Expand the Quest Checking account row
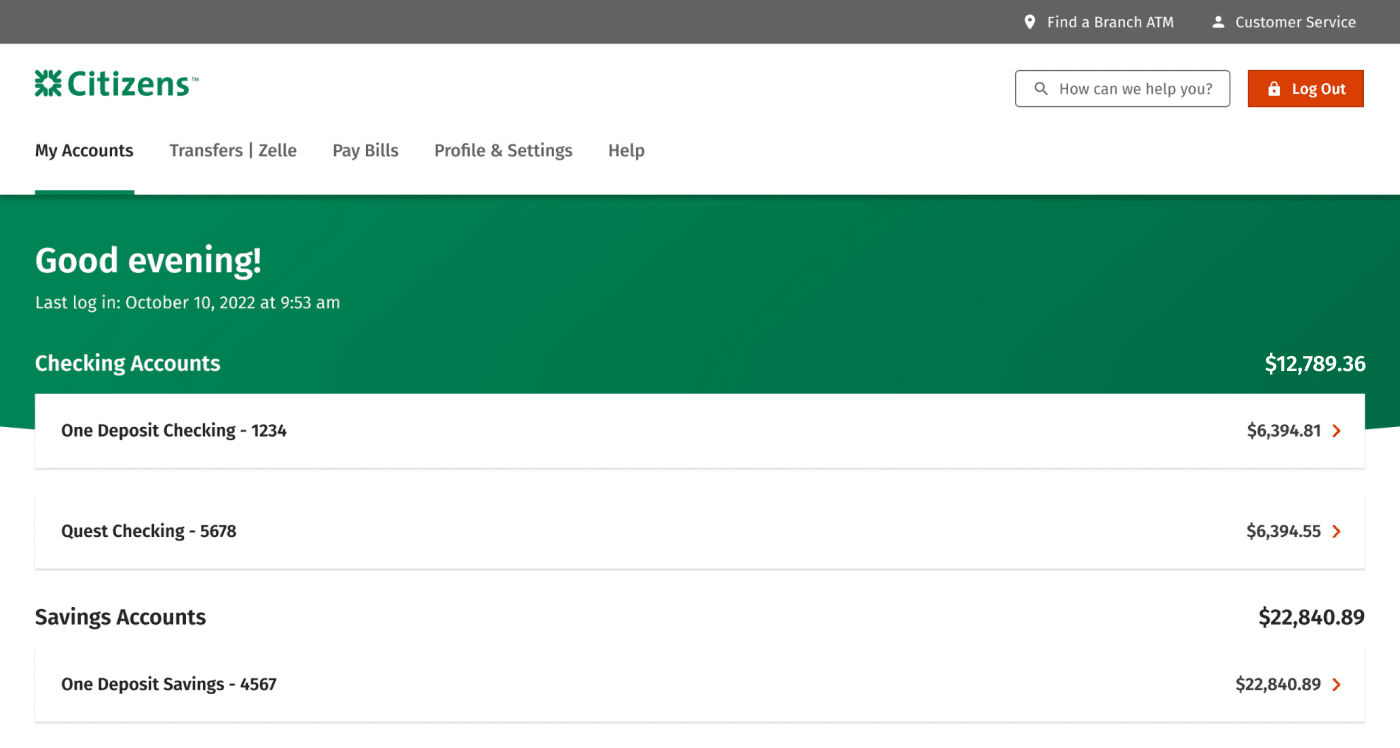1400x748 pixels. (x=148, y=531)
